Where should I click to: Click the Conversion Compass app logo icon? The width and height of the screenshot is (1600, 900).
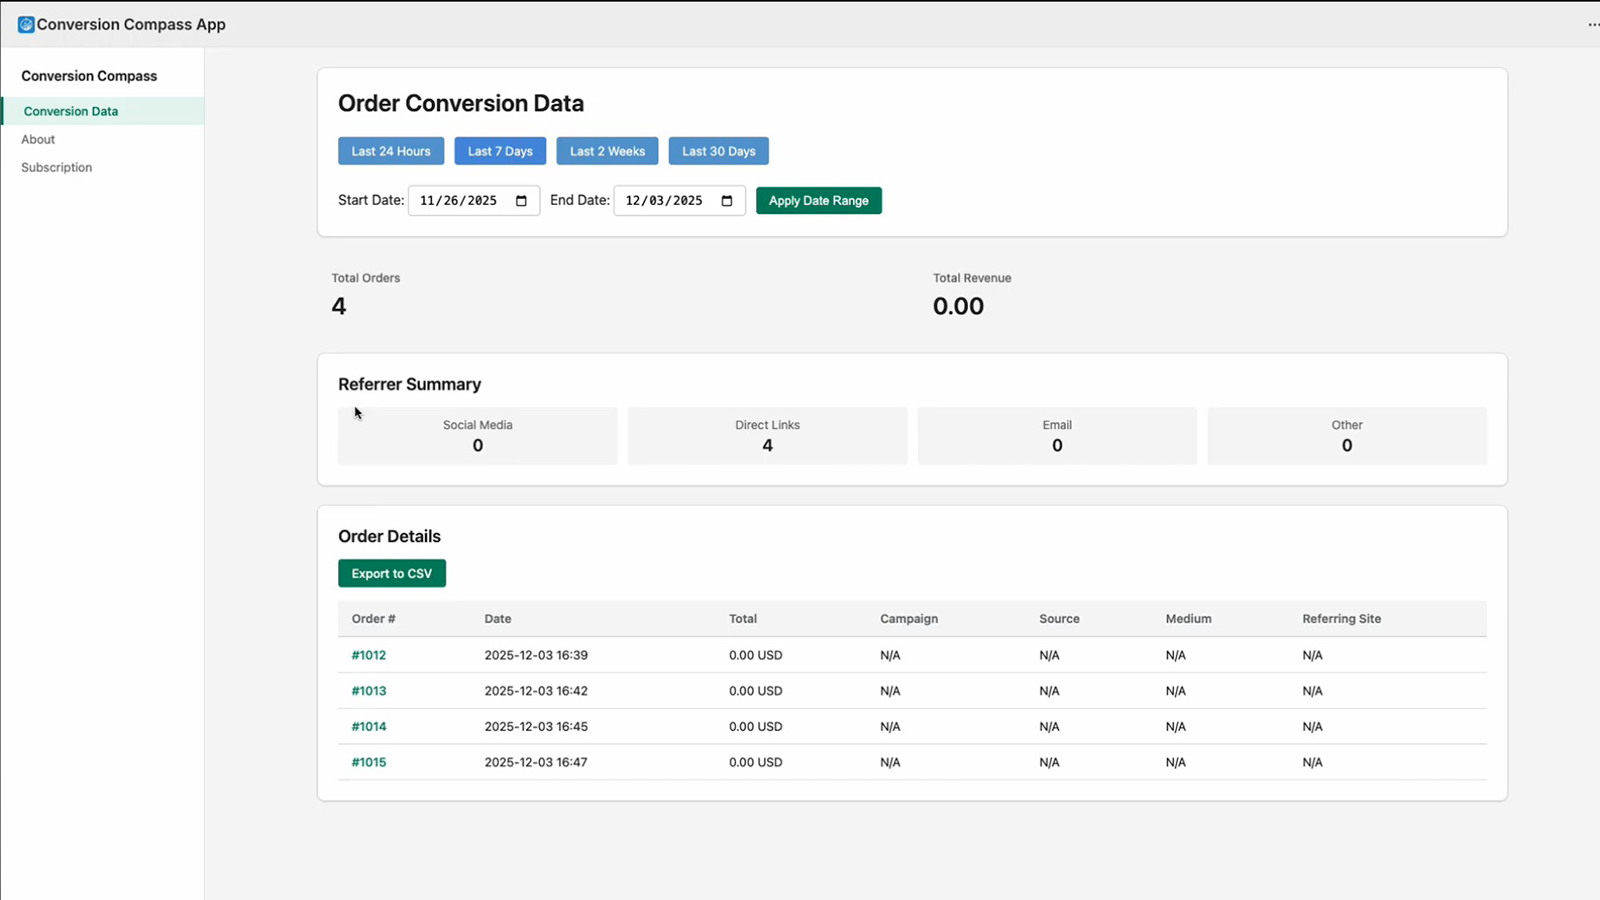click(x=26, y=24)
